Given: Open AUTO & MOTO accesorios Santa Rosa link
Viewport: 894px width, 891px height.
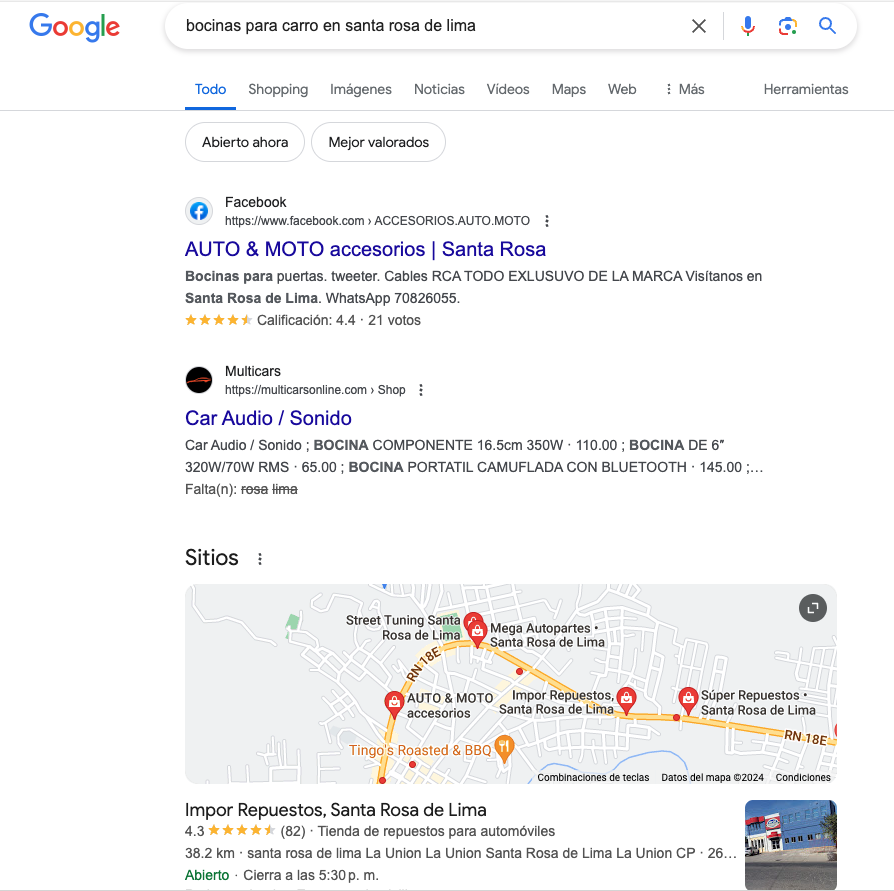Looking at the screenshot, I should point(365,249).
